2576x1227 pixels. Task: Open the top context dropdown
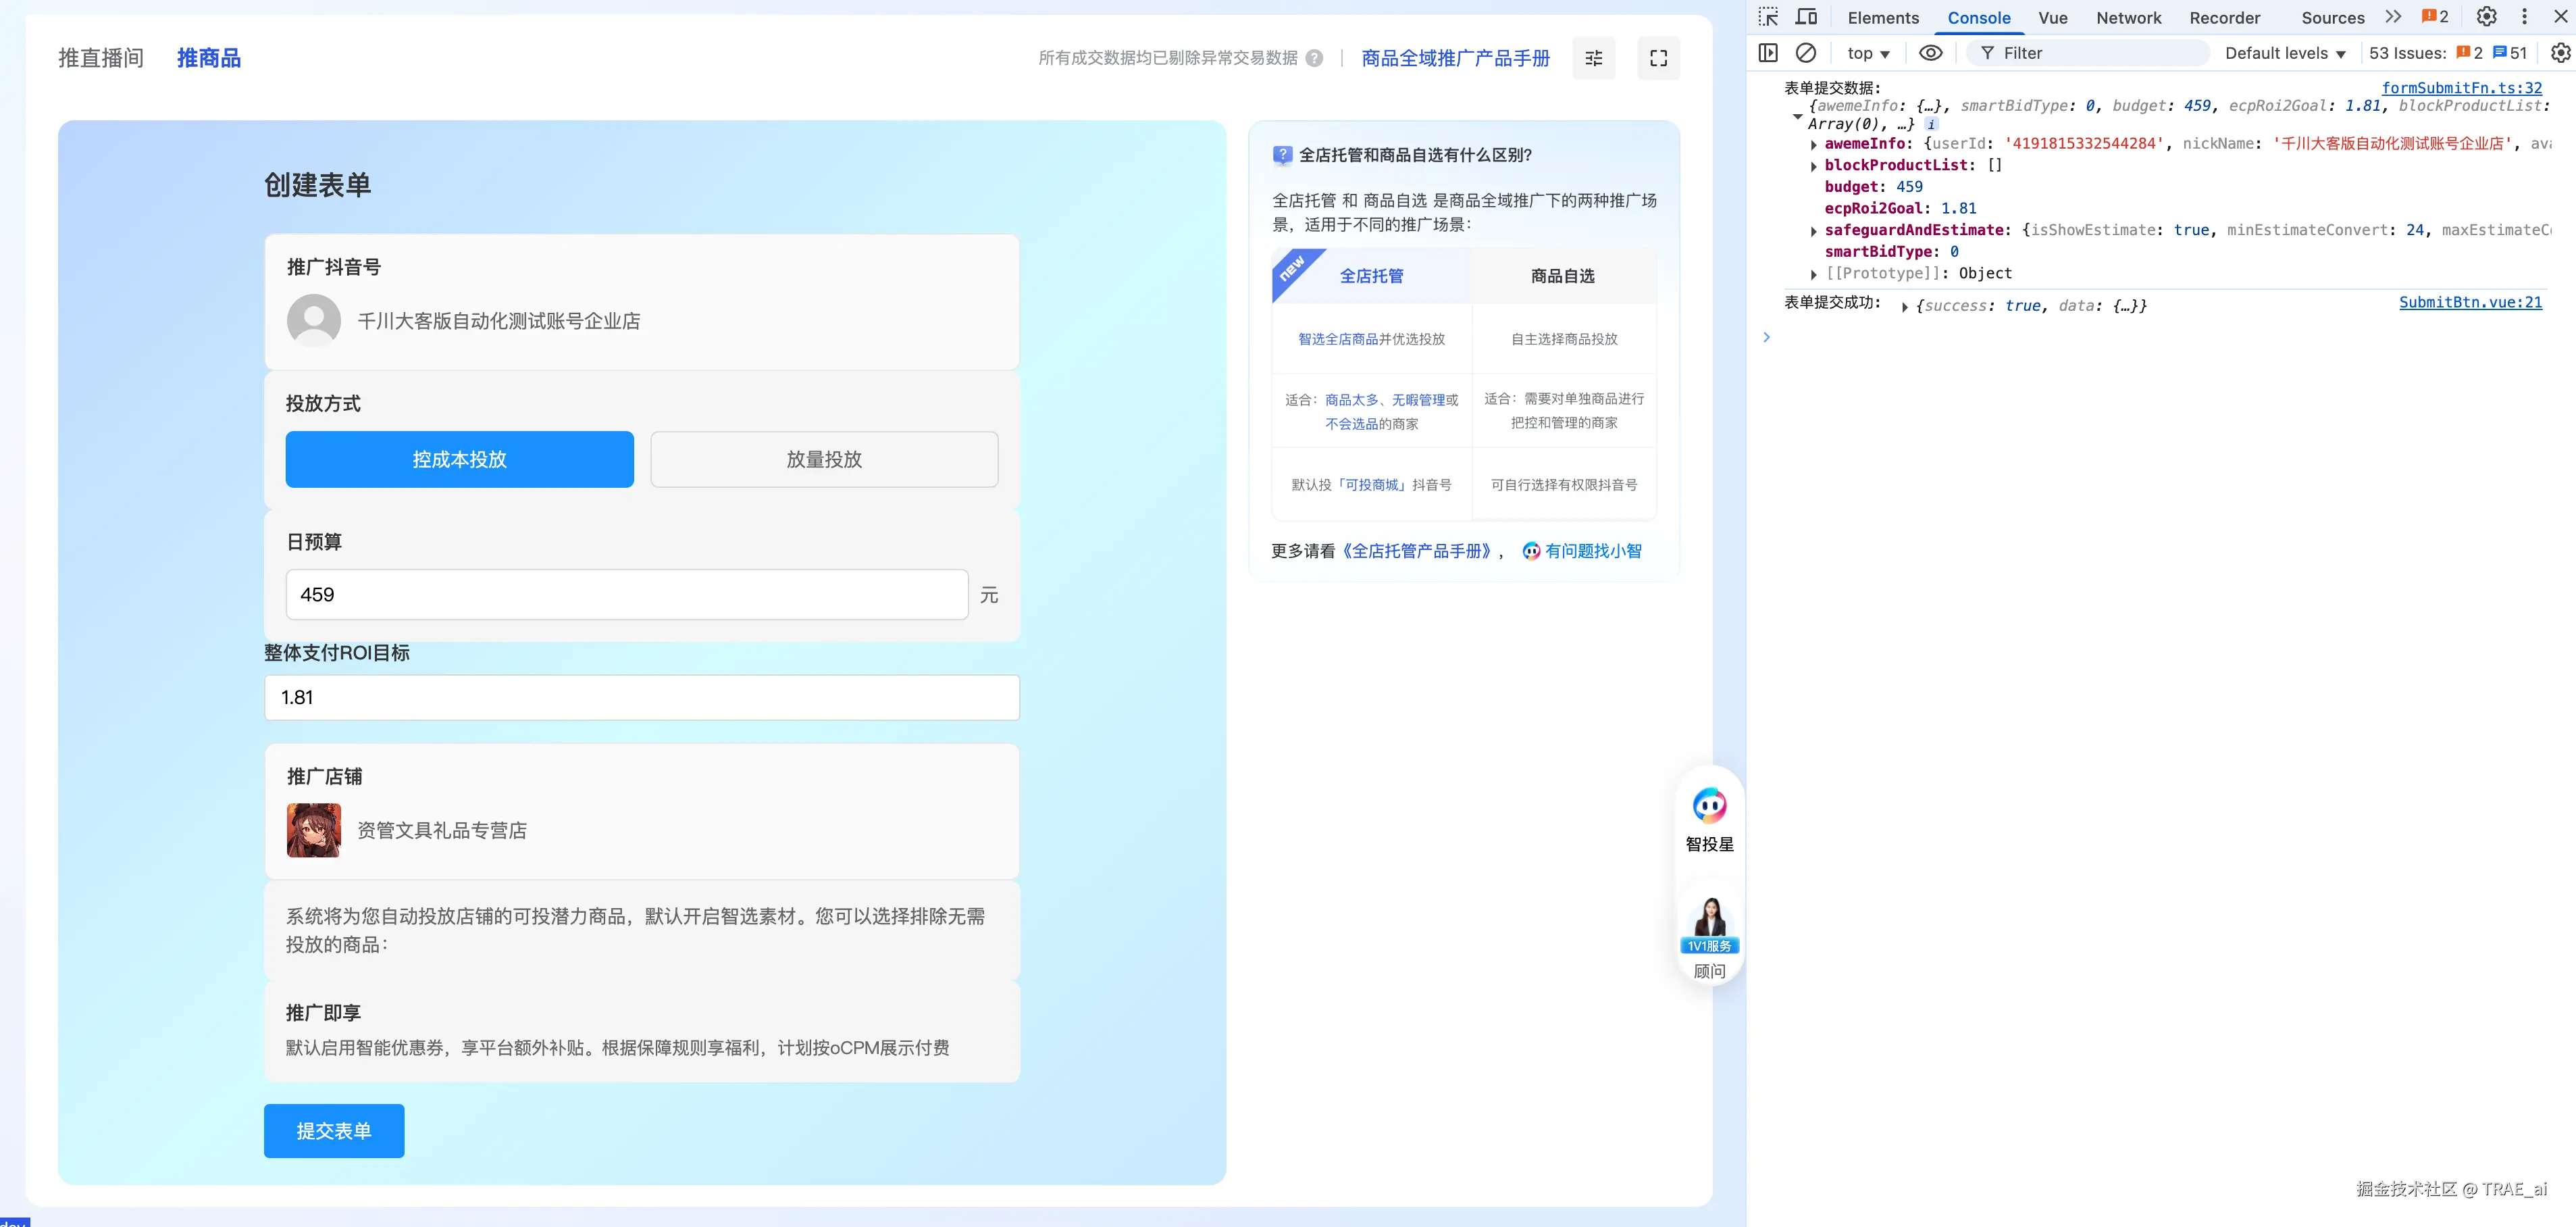(1868, 53)
